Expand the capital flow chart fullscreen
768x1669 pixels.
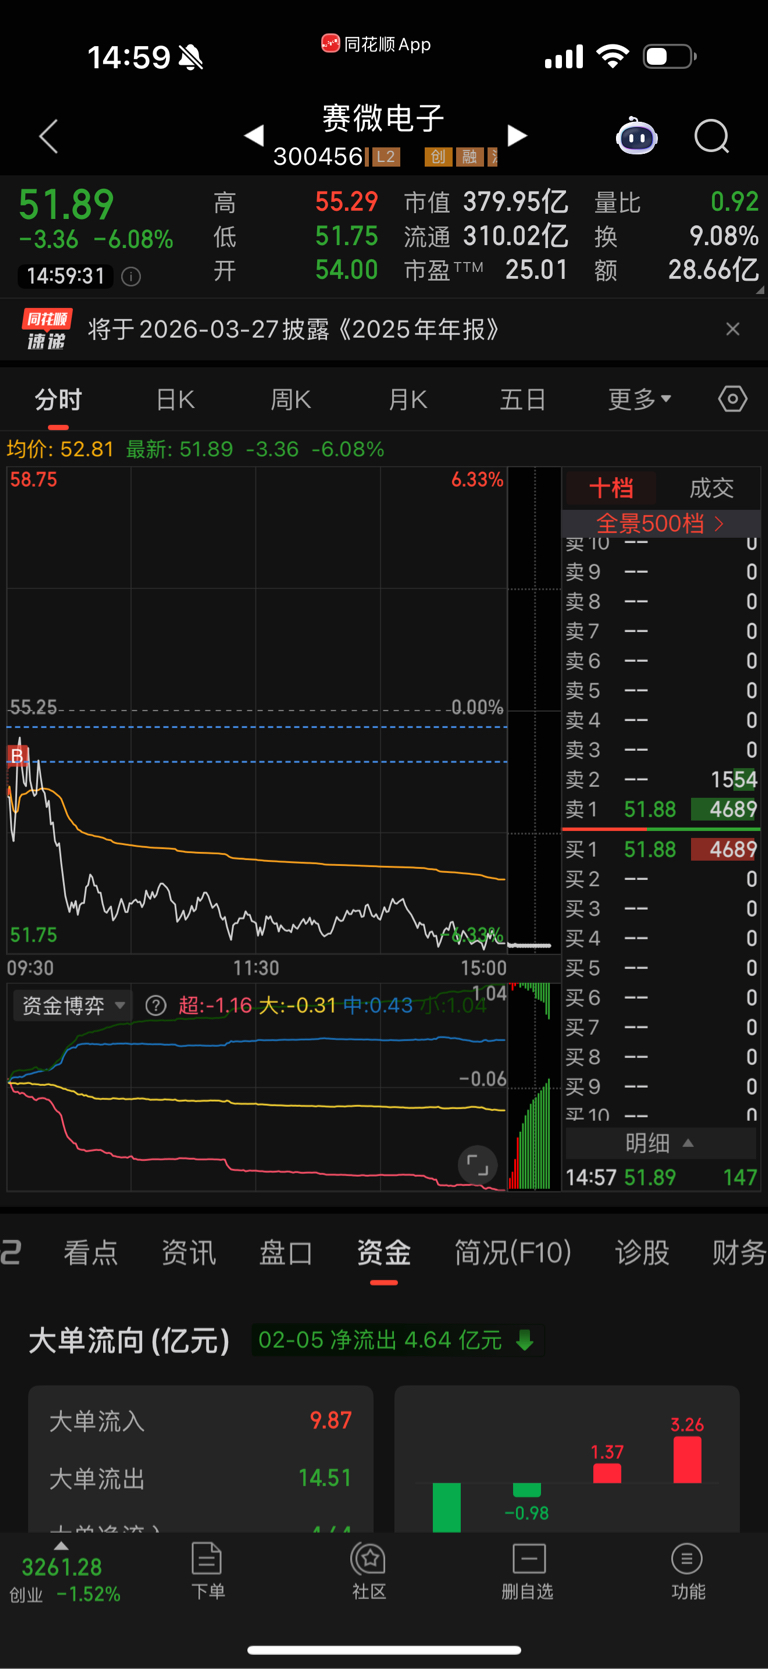click(x=478, y=1164)
